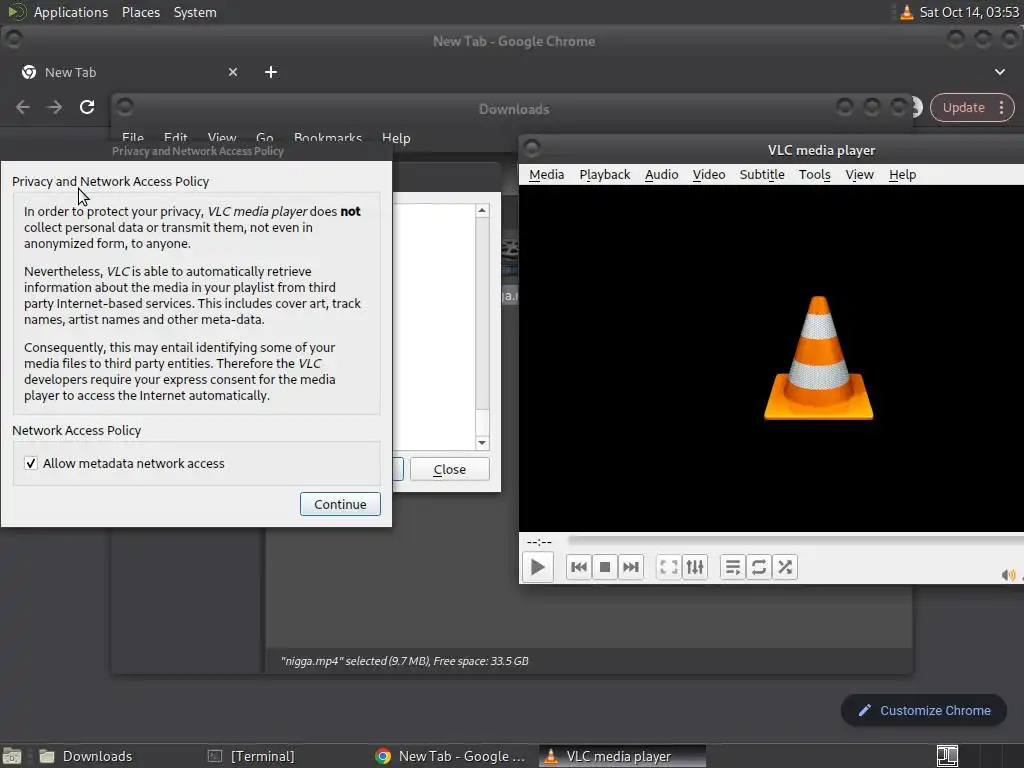The image size is (1024, 768).
Task: Open VLC Playback menu
Action: tap(605, 174)
